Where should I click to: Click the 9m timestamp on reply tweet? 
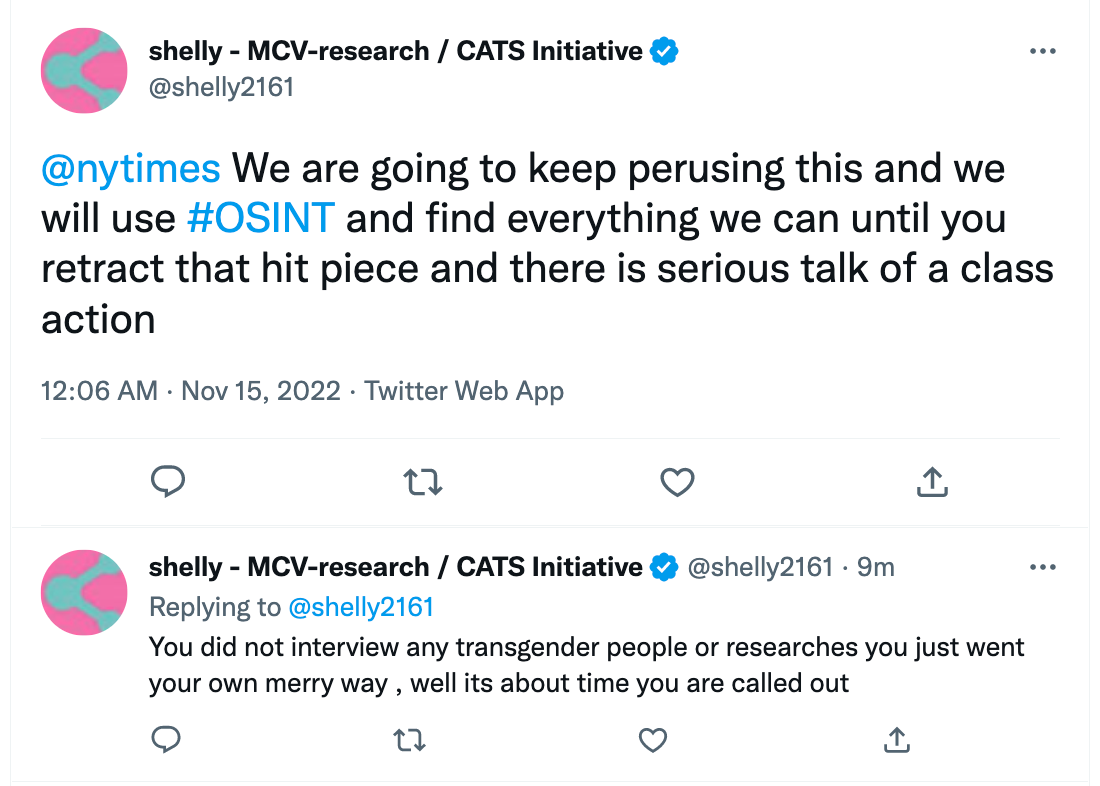click(876, 567)
